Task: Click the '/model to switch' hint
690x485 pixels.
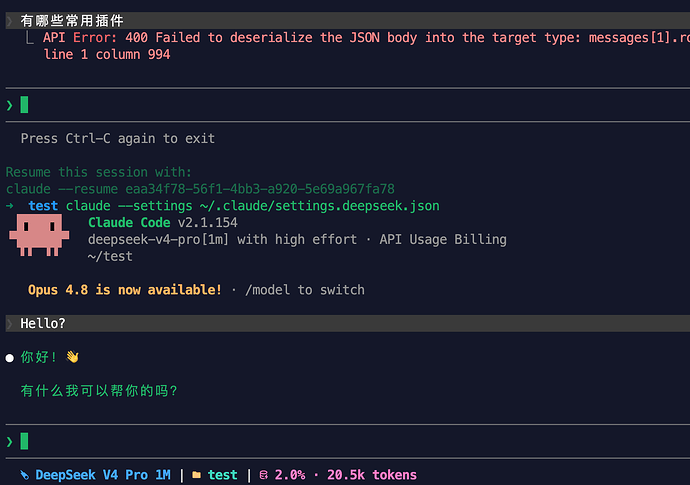Action: pyautogui.click(x=305, y=290)
